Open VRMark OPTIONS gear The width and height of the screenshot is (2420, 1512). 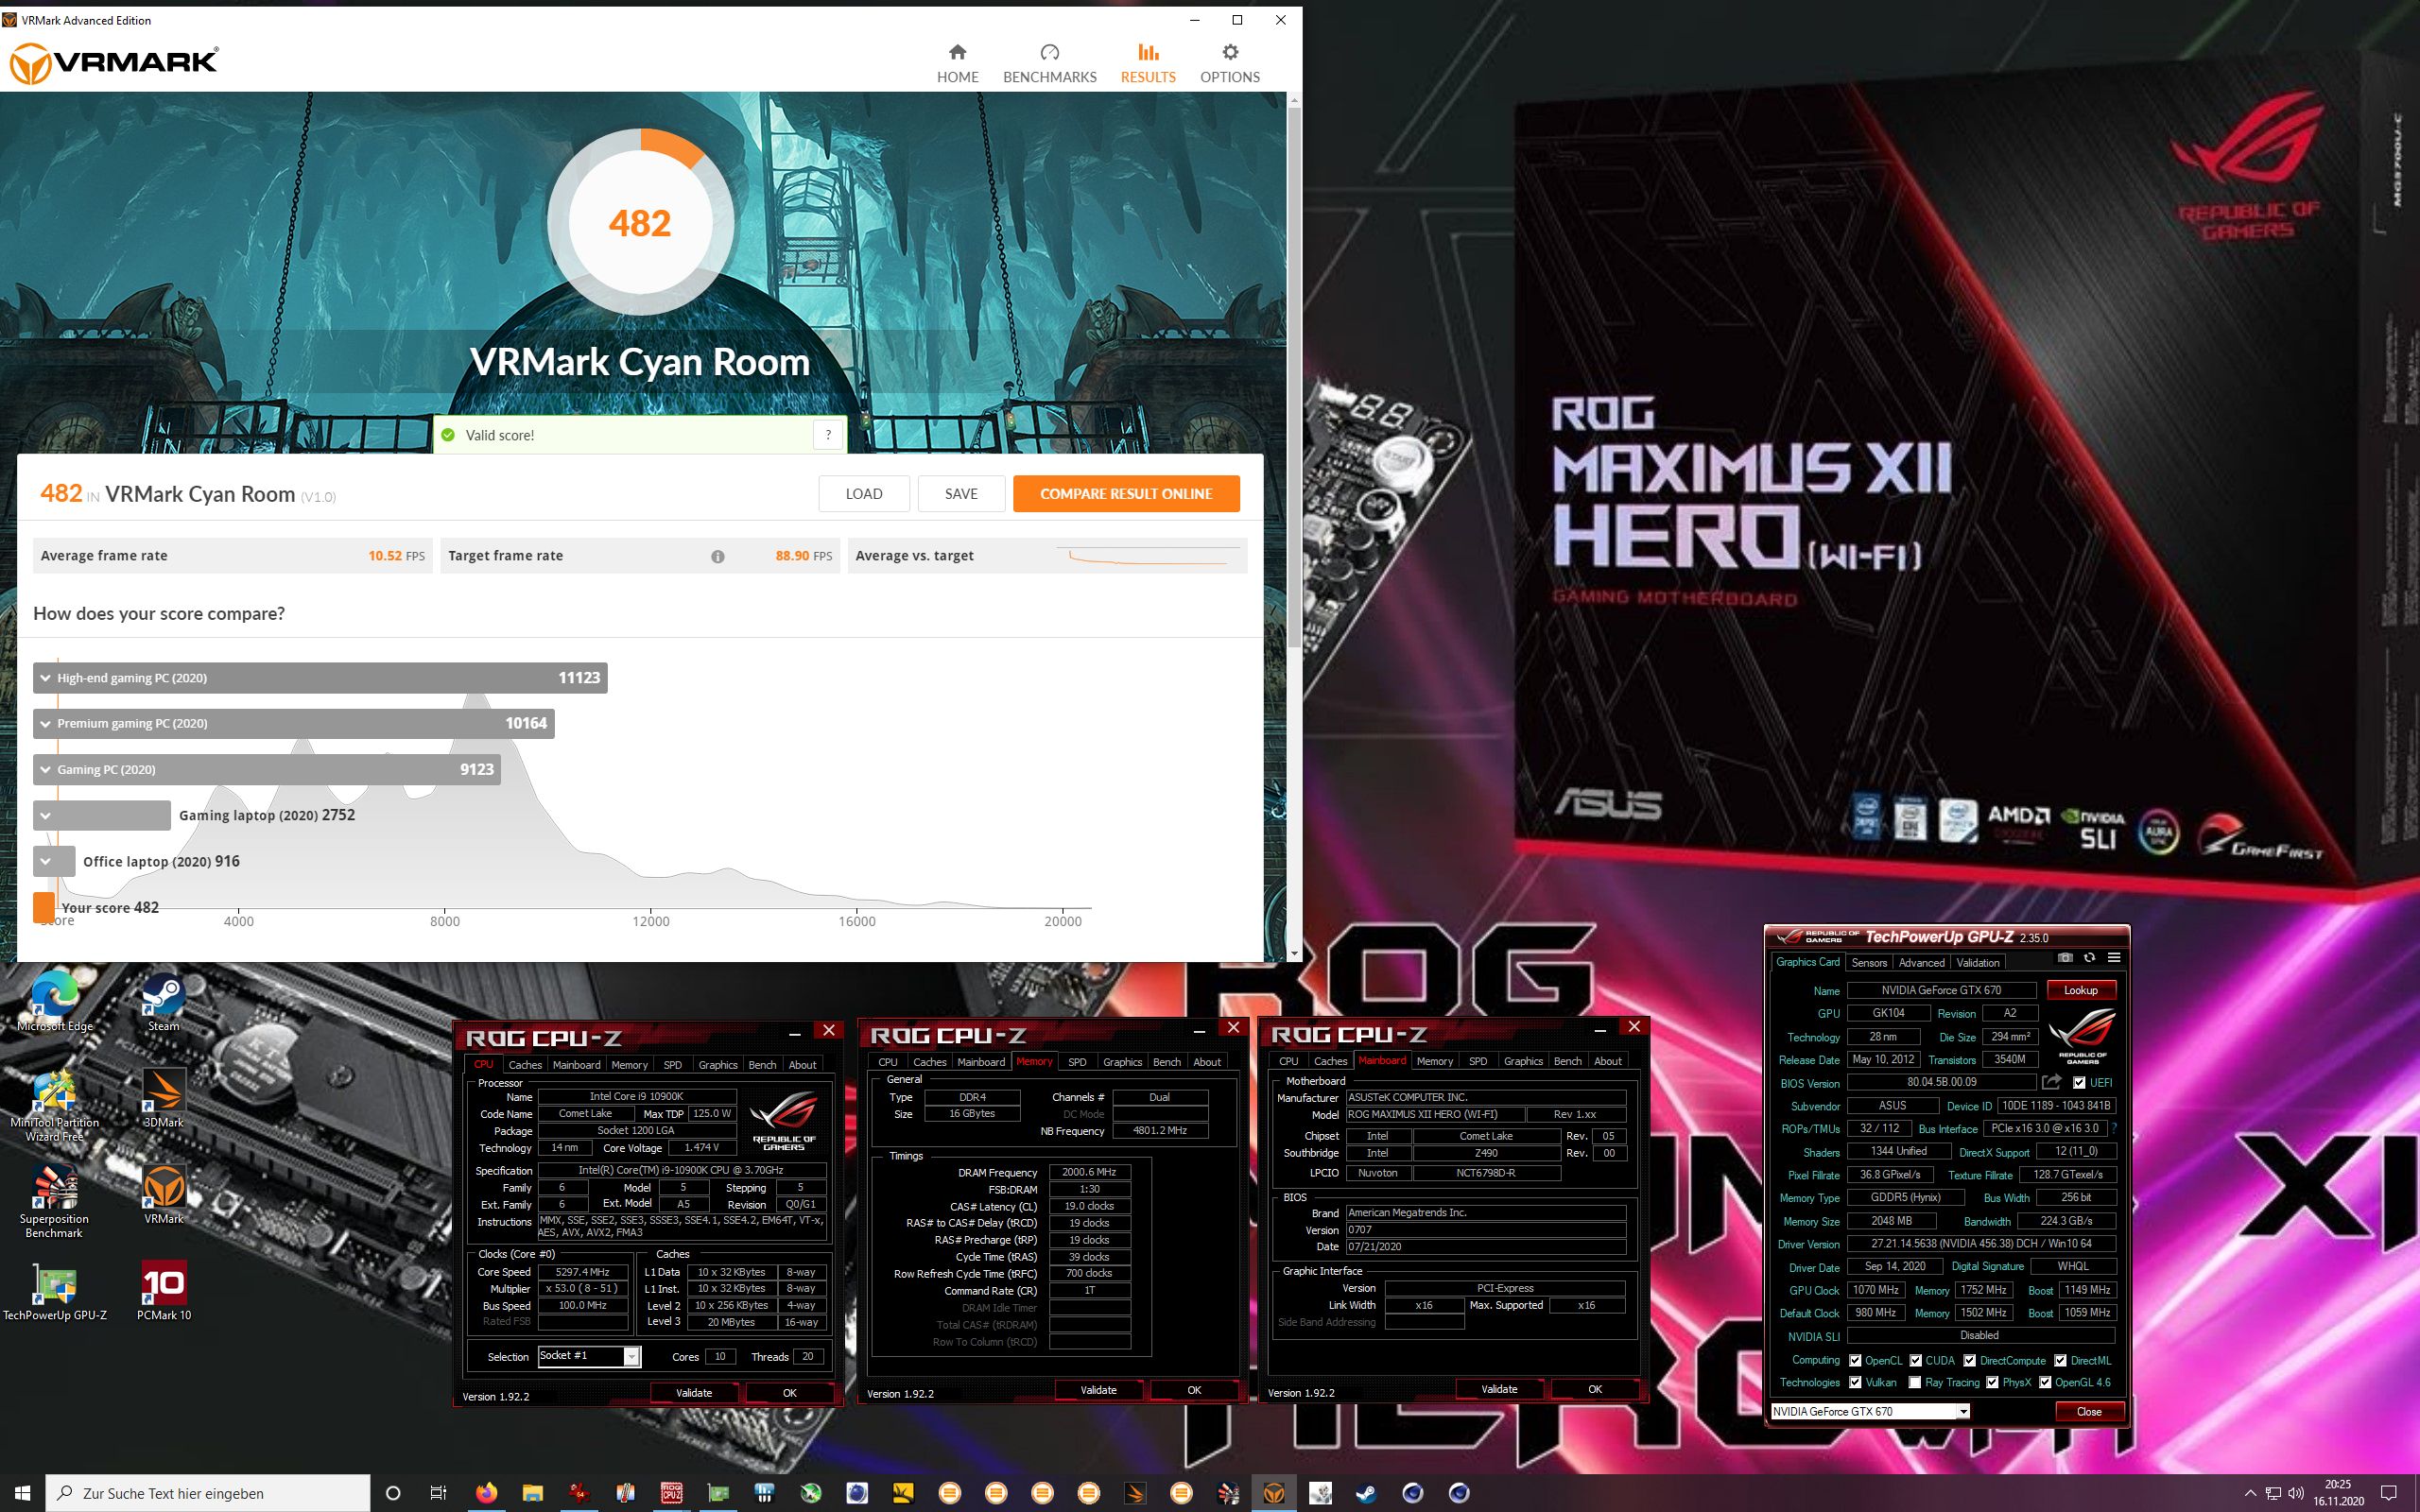pyautogui.click(x=1229, y=63)
